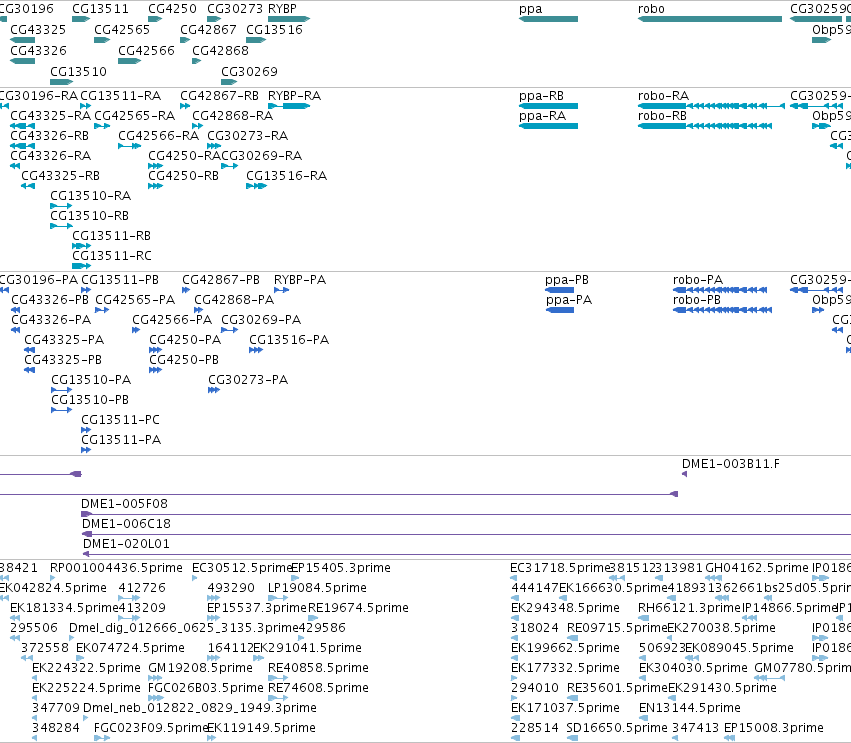Viewport: 851px width, 743px height.
Task: Click the RYBP-RA transcript label
Action: click(x=295, y=96)
